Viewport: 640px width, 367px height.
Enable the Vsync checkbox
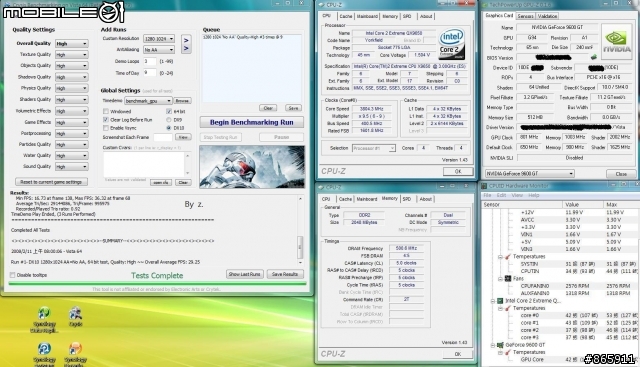pyautogui.click(x=106, y=128)
